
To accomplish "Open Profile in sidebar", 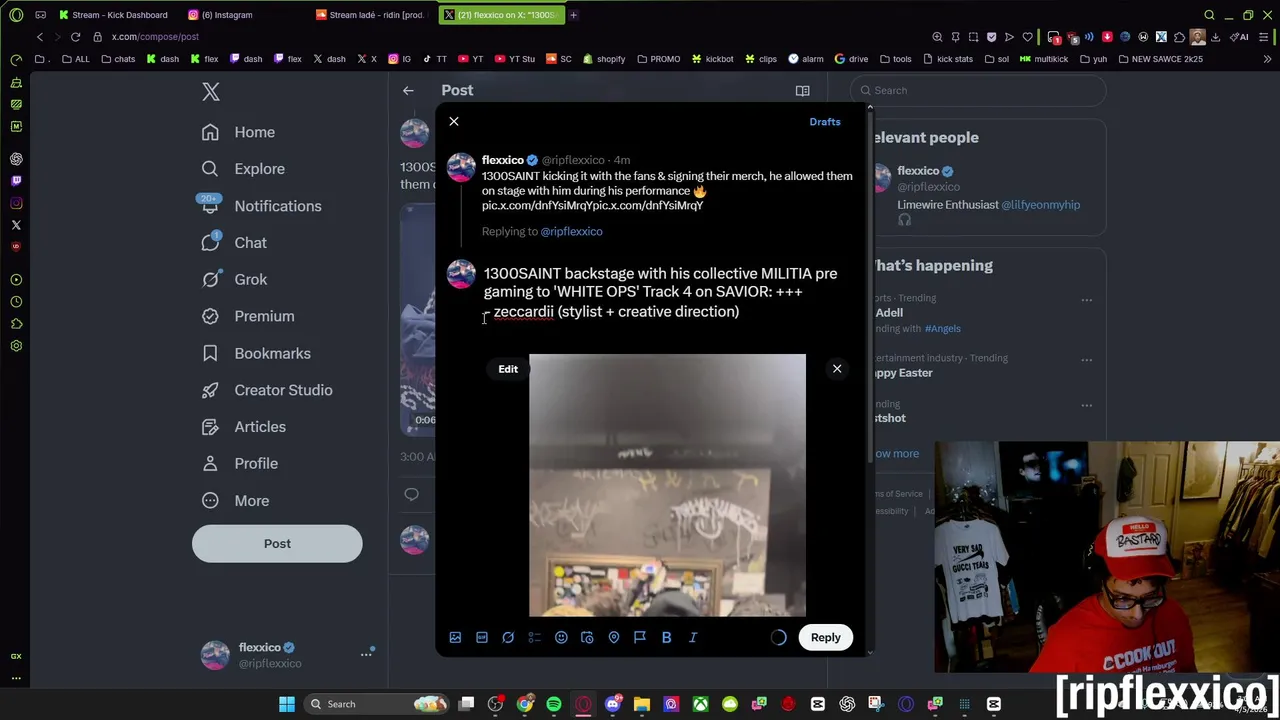I will click(239, 464).
